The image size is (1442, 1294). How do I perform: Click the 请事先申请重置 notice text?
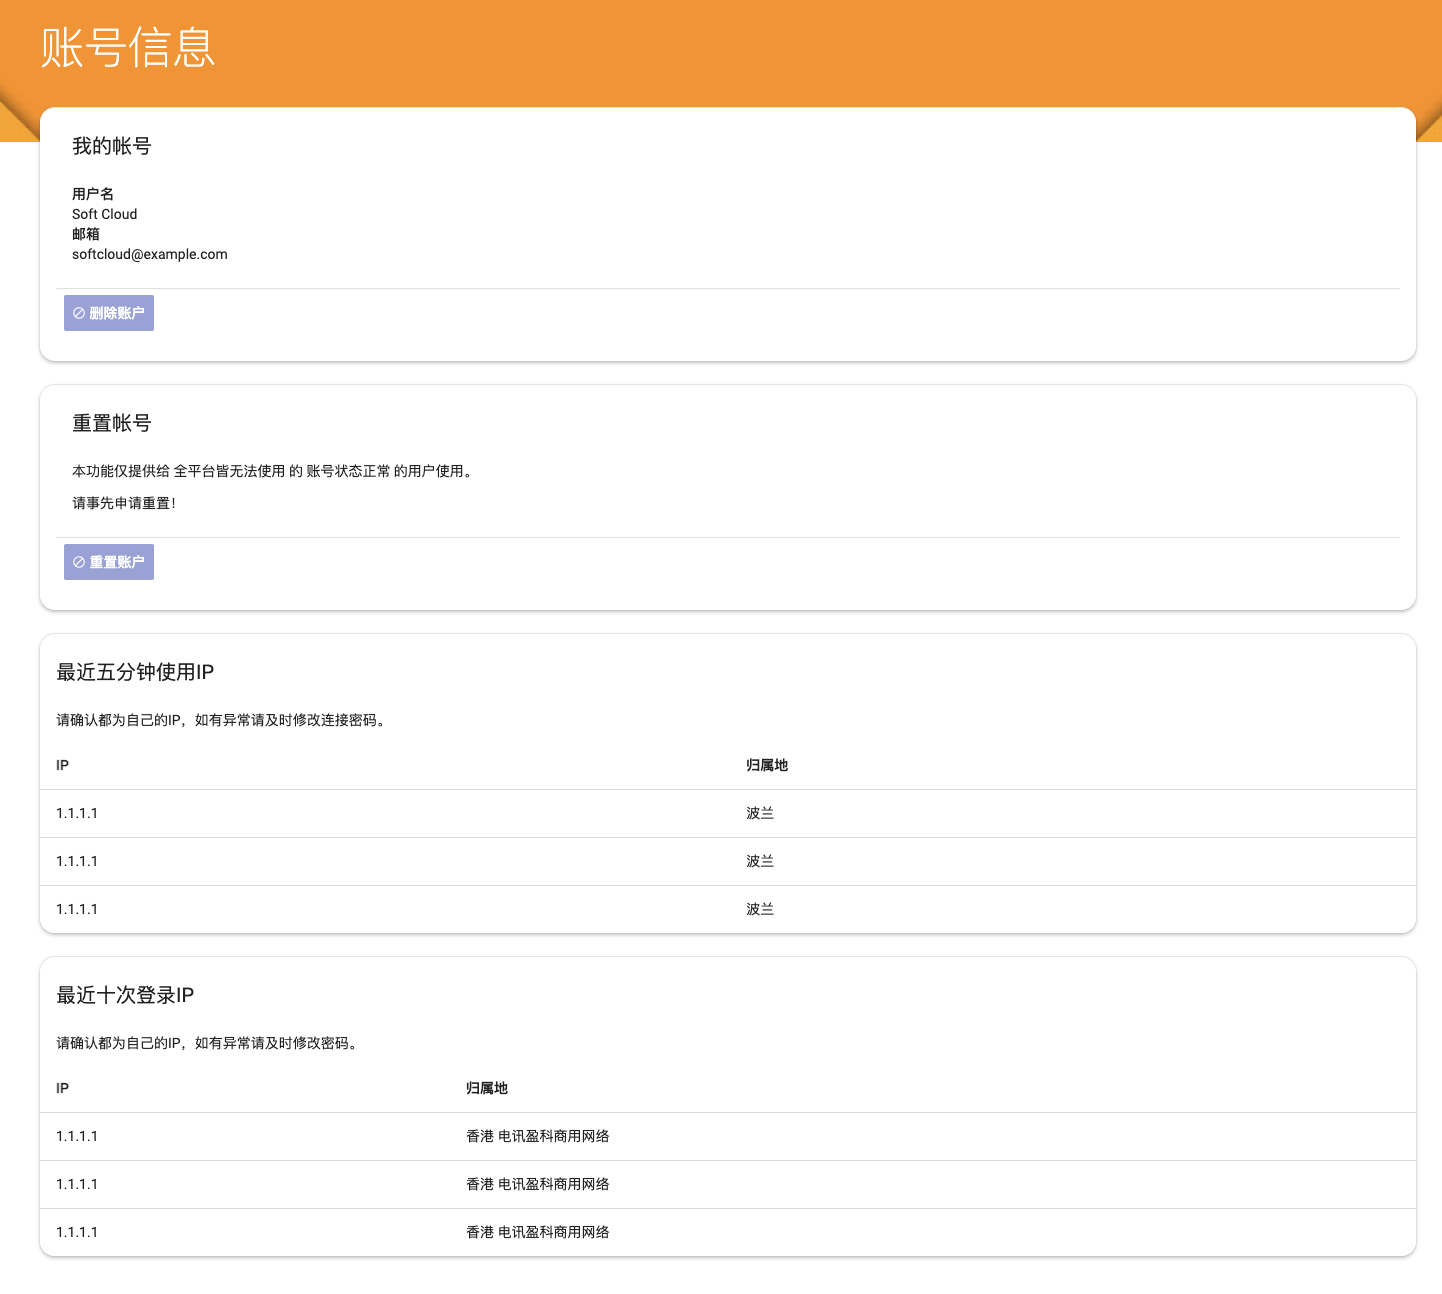124,503
